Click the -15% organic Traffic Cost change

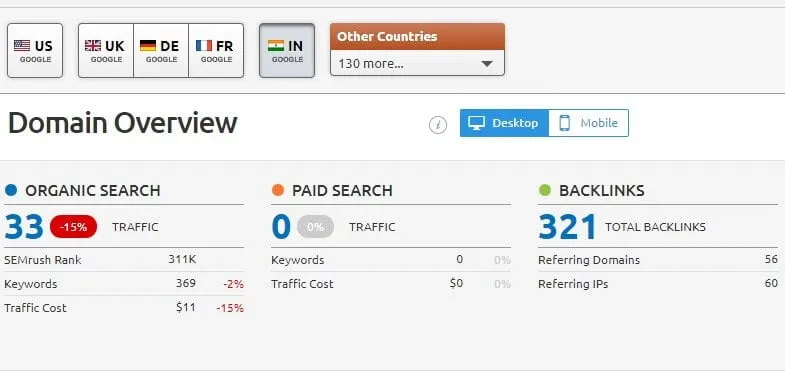(x=230, y=308)
